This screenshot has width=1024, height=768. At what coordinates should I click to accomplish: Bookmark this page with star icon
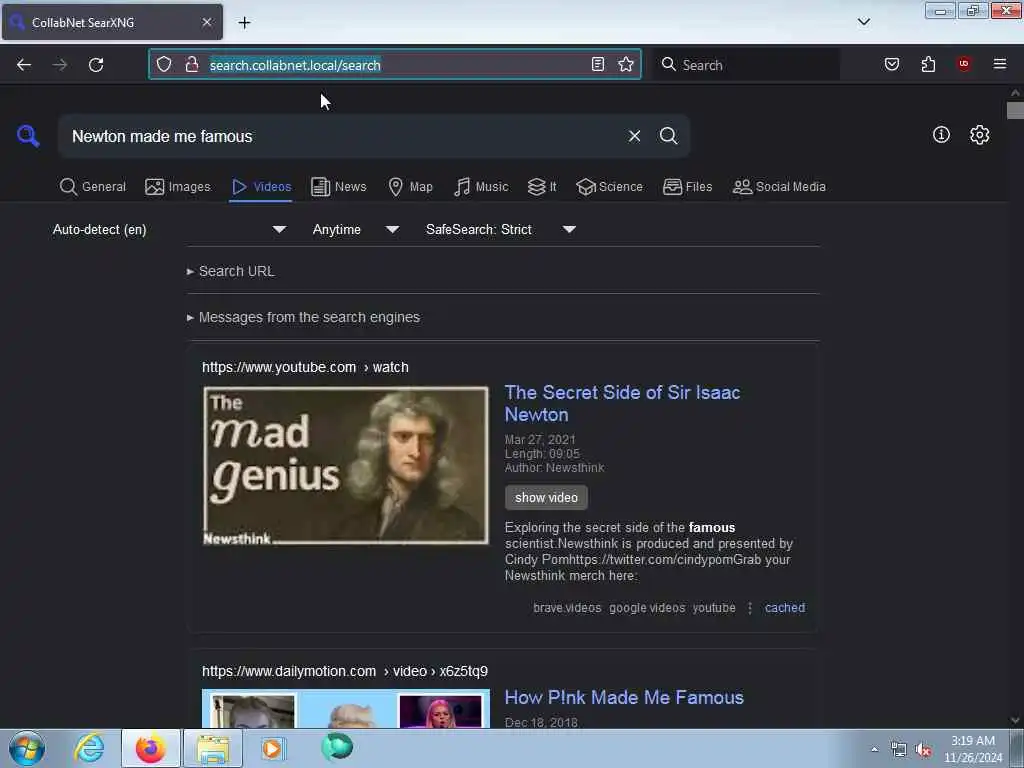tap(626, 64)
